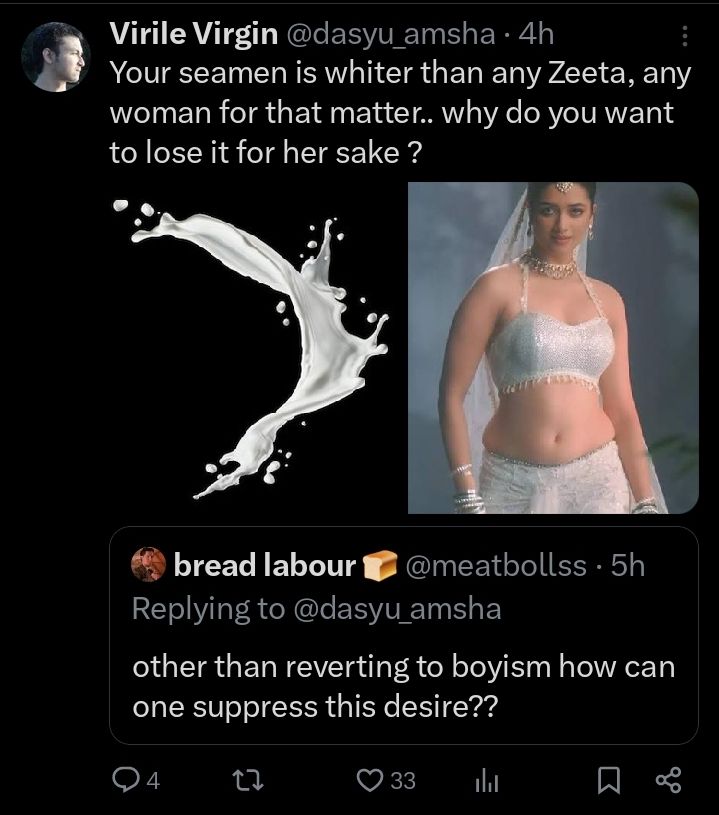Click the "bread labour" display name

tap(265, 566)
